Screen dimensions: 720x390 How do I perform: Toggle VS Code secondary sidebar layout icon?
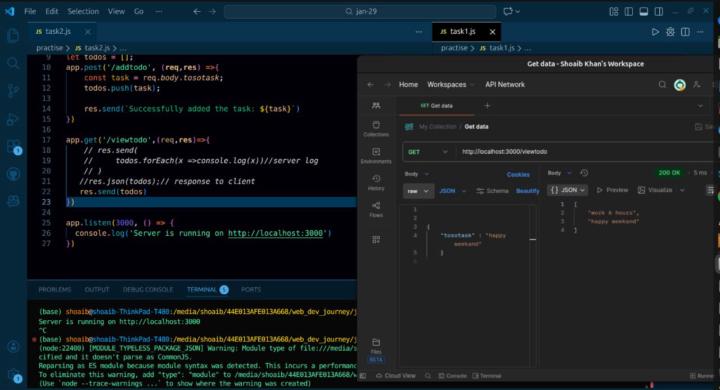(658, 11)
